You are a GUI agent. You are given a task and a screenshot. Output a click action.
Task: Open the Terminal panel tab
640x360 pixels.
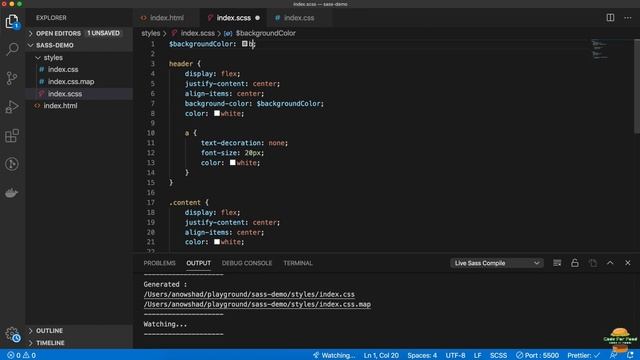point(298,263)
